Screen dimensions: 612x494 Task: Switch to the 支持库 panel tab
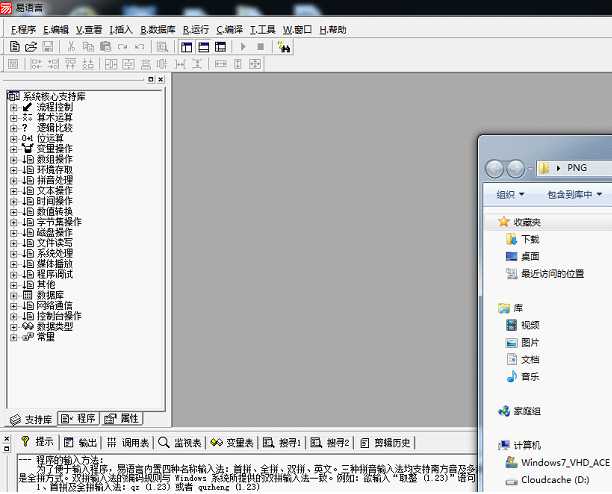(x=31, y=419)
